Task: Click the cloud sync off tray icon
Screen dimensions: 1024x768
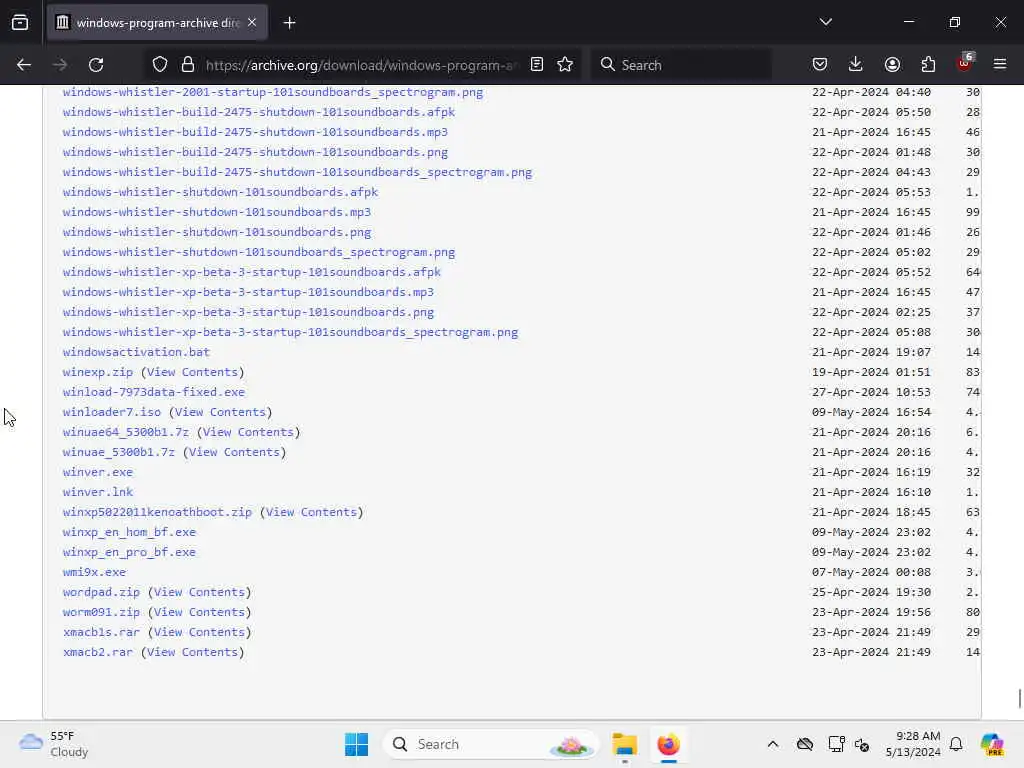Action: point(805,744)
